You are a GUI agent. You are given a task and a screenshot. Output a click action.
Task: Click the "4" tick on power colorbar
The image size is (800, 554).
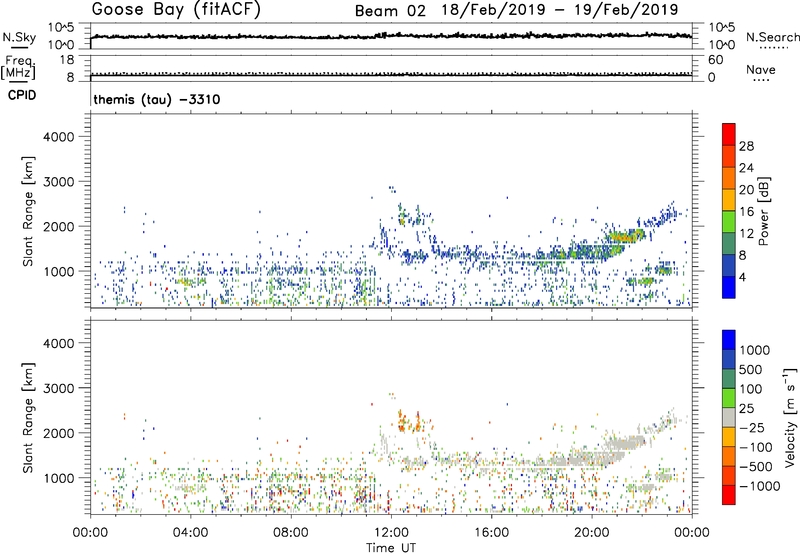742,278
